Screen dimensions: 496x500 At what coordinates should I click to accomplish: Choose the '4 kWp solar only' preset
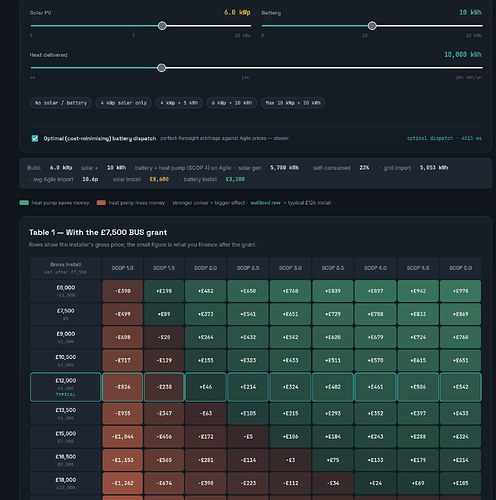tap(124, 103)
